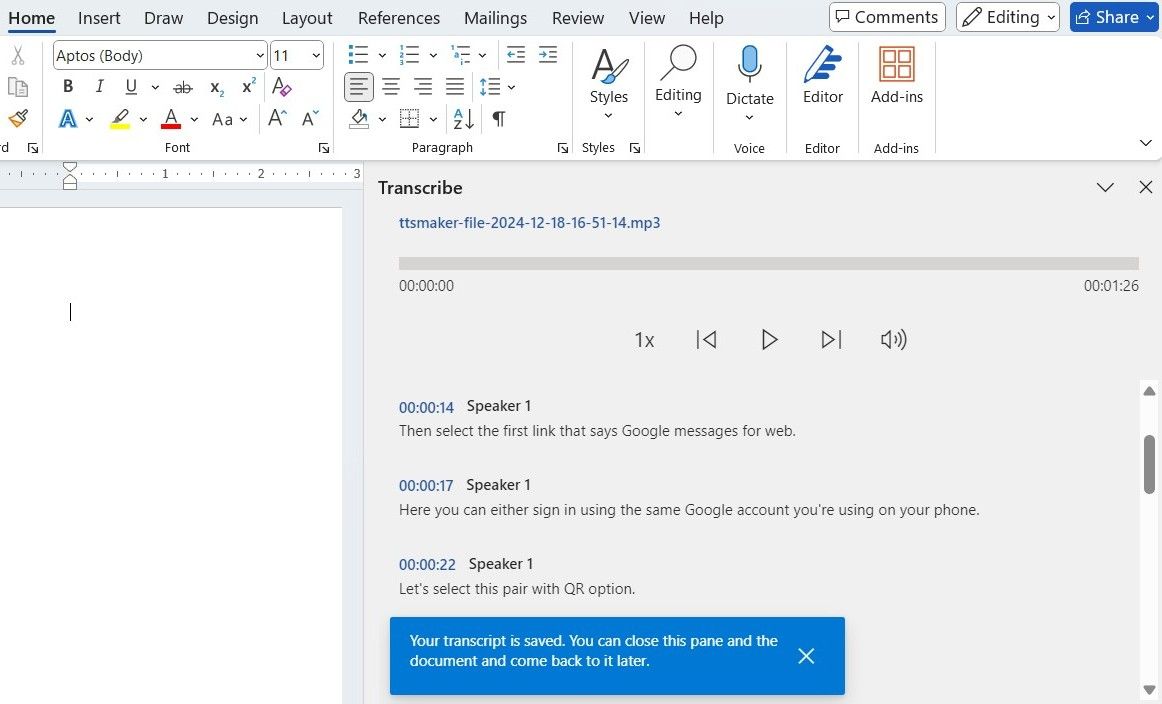Viewport: 1162px width, 704px height.
Task: Jump to timestamp 00:00:17 in transcript
Action: point(426,486)
